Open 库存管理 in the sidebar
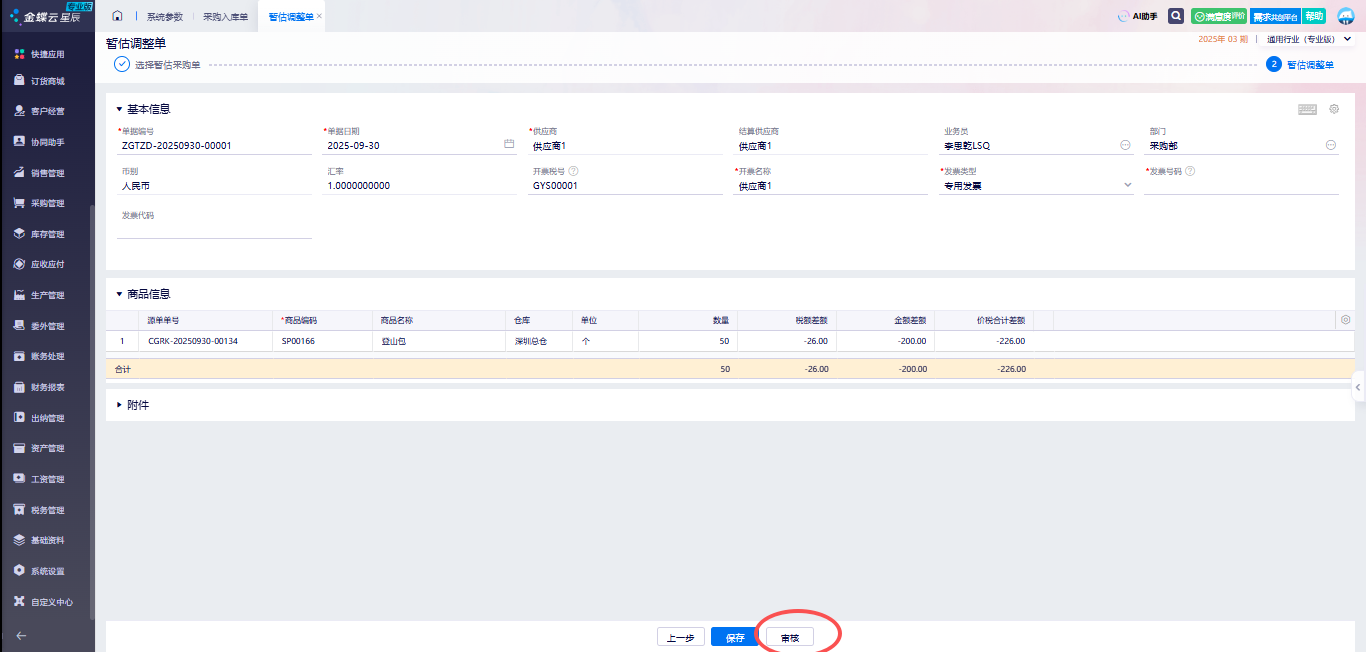Viewport: 1366px width, 652px height. pyautogui.click(x=47, y=234)
